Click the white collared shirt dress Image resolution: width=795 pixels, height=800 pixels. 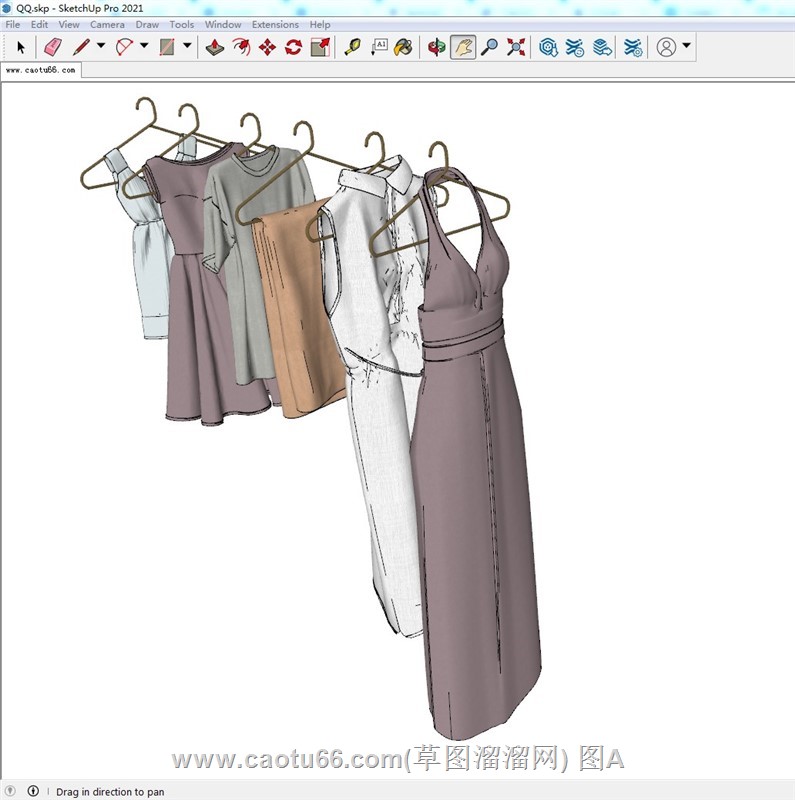[378, 408]
